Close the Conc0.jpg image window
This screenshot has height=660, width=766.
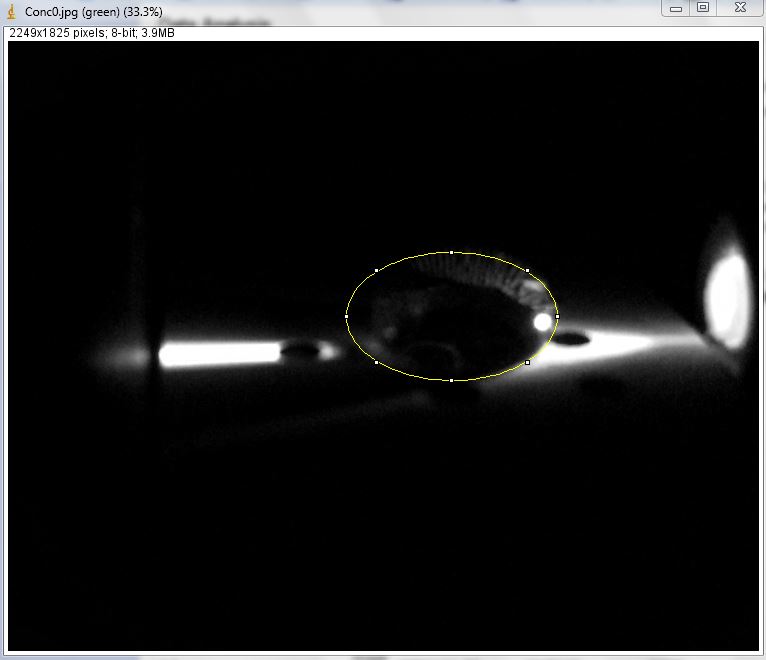pyautogui.click(x=740, y=8)
